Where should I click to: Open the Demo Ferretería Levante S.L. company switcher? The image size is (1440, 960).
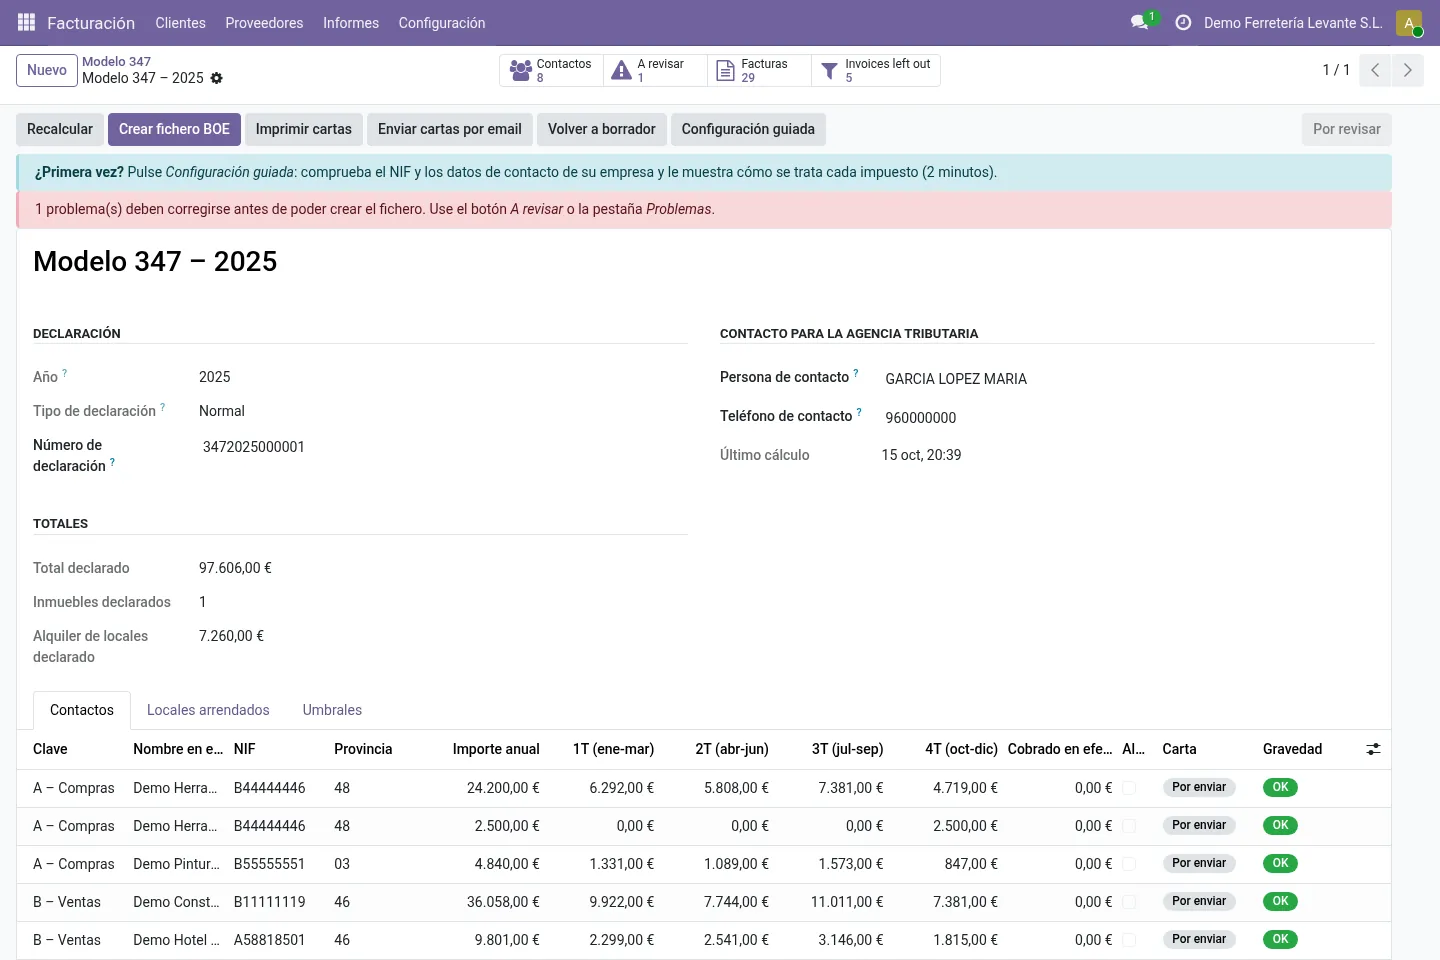[1293, 22]
